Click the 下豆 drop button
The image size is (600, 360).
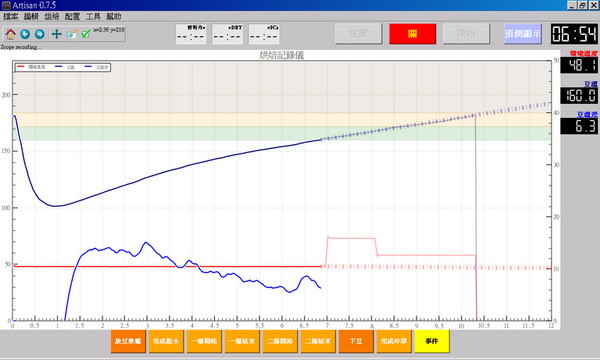(355, 341)
